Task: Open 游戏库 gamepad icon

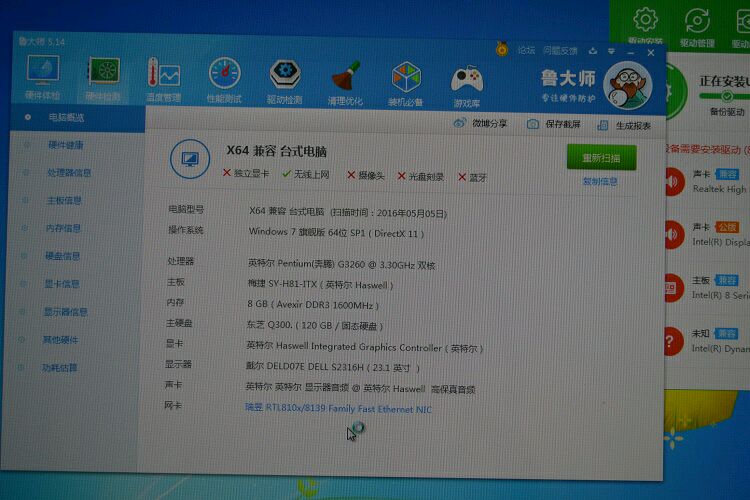Action: [x=466, y=79]
